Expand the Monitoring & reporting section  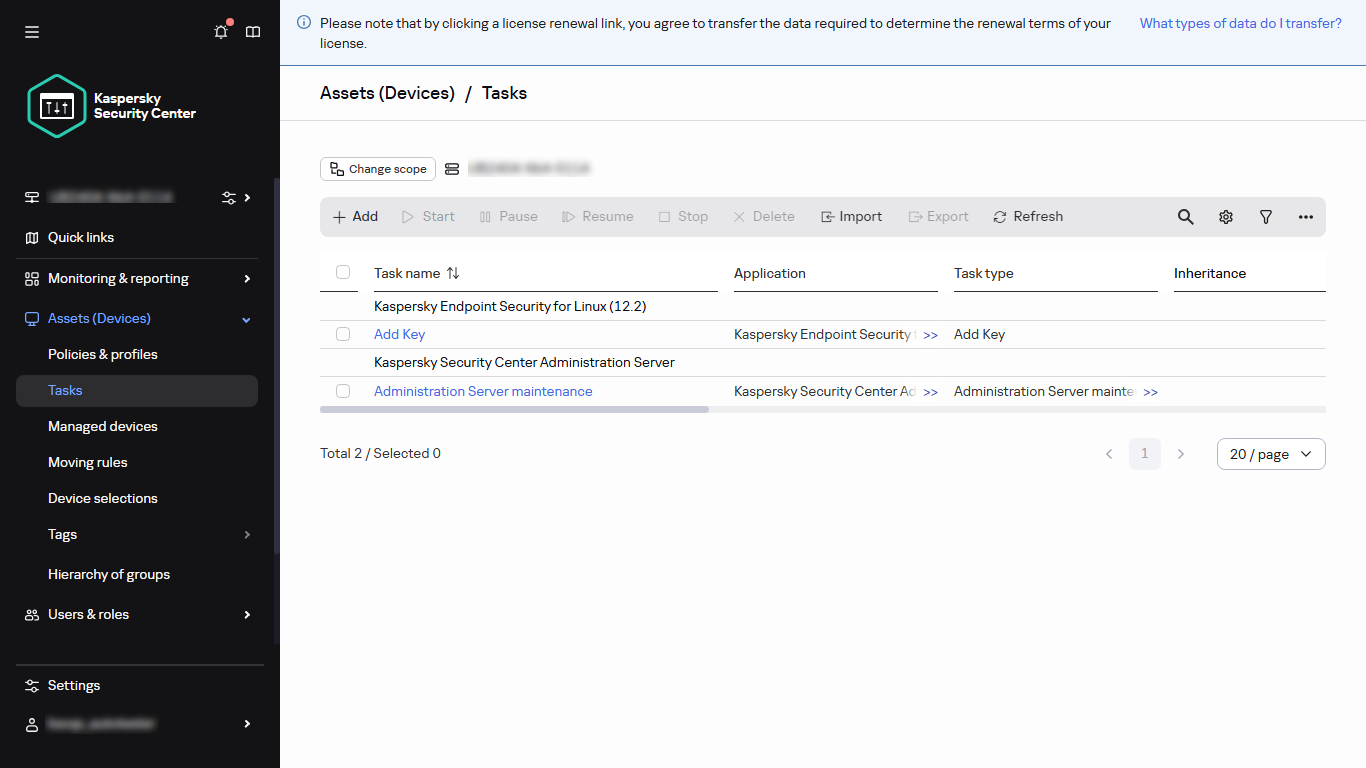coord(137,279)
